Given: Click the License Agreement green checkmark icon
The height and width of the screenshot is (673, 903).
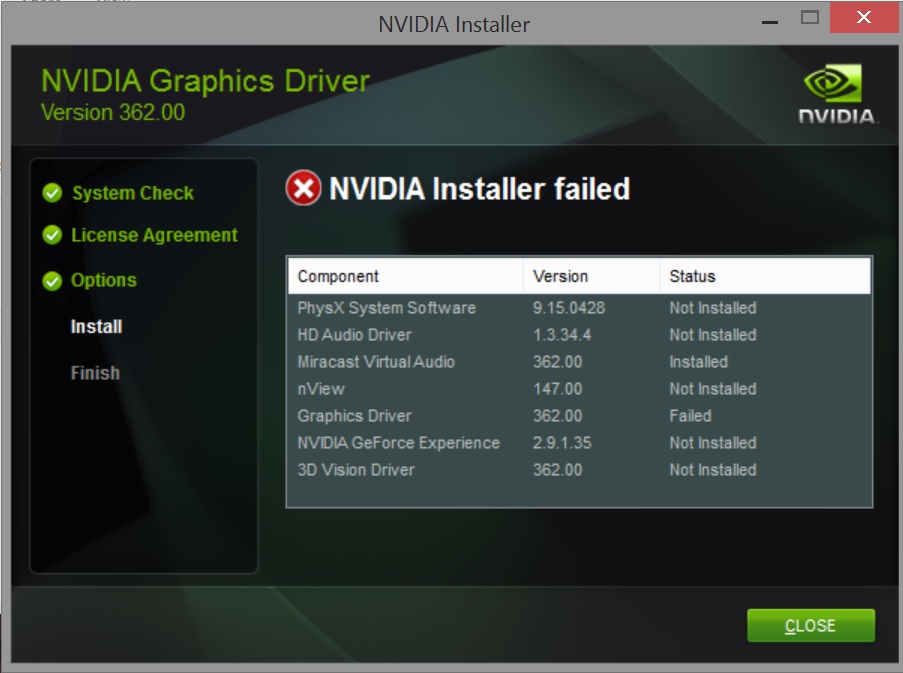Looking at the screenshot, I should pos(52,235).
